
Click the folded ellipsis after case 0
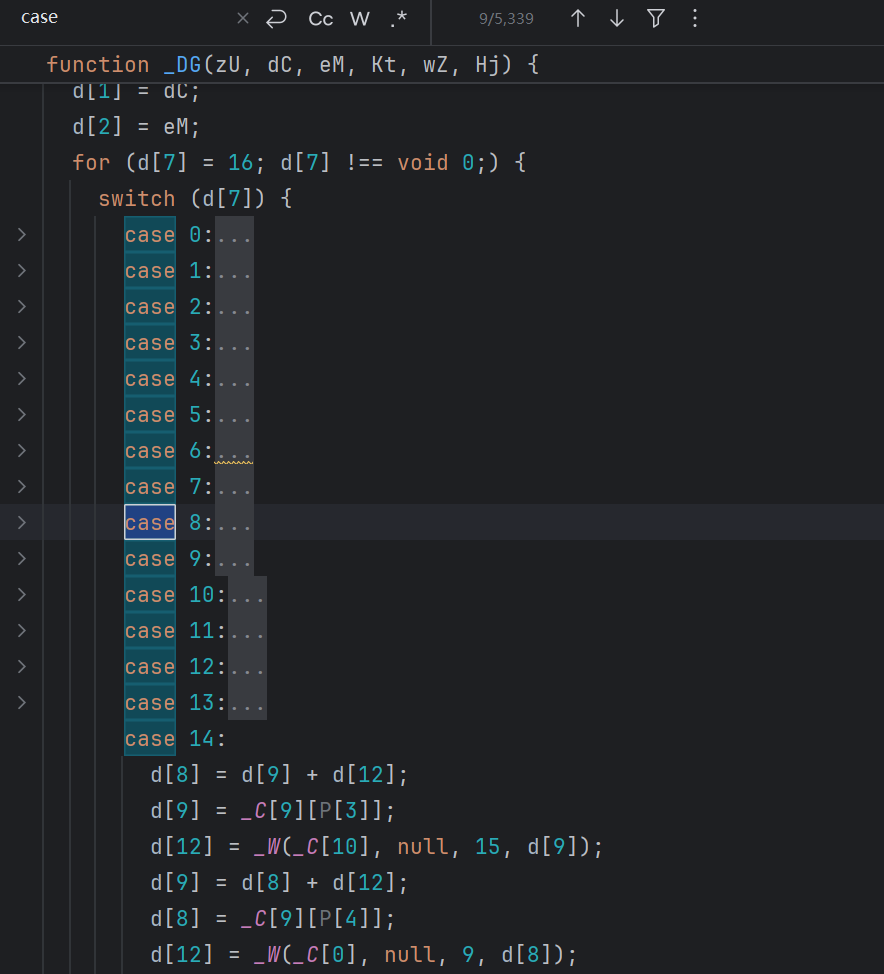pos(234,235)
